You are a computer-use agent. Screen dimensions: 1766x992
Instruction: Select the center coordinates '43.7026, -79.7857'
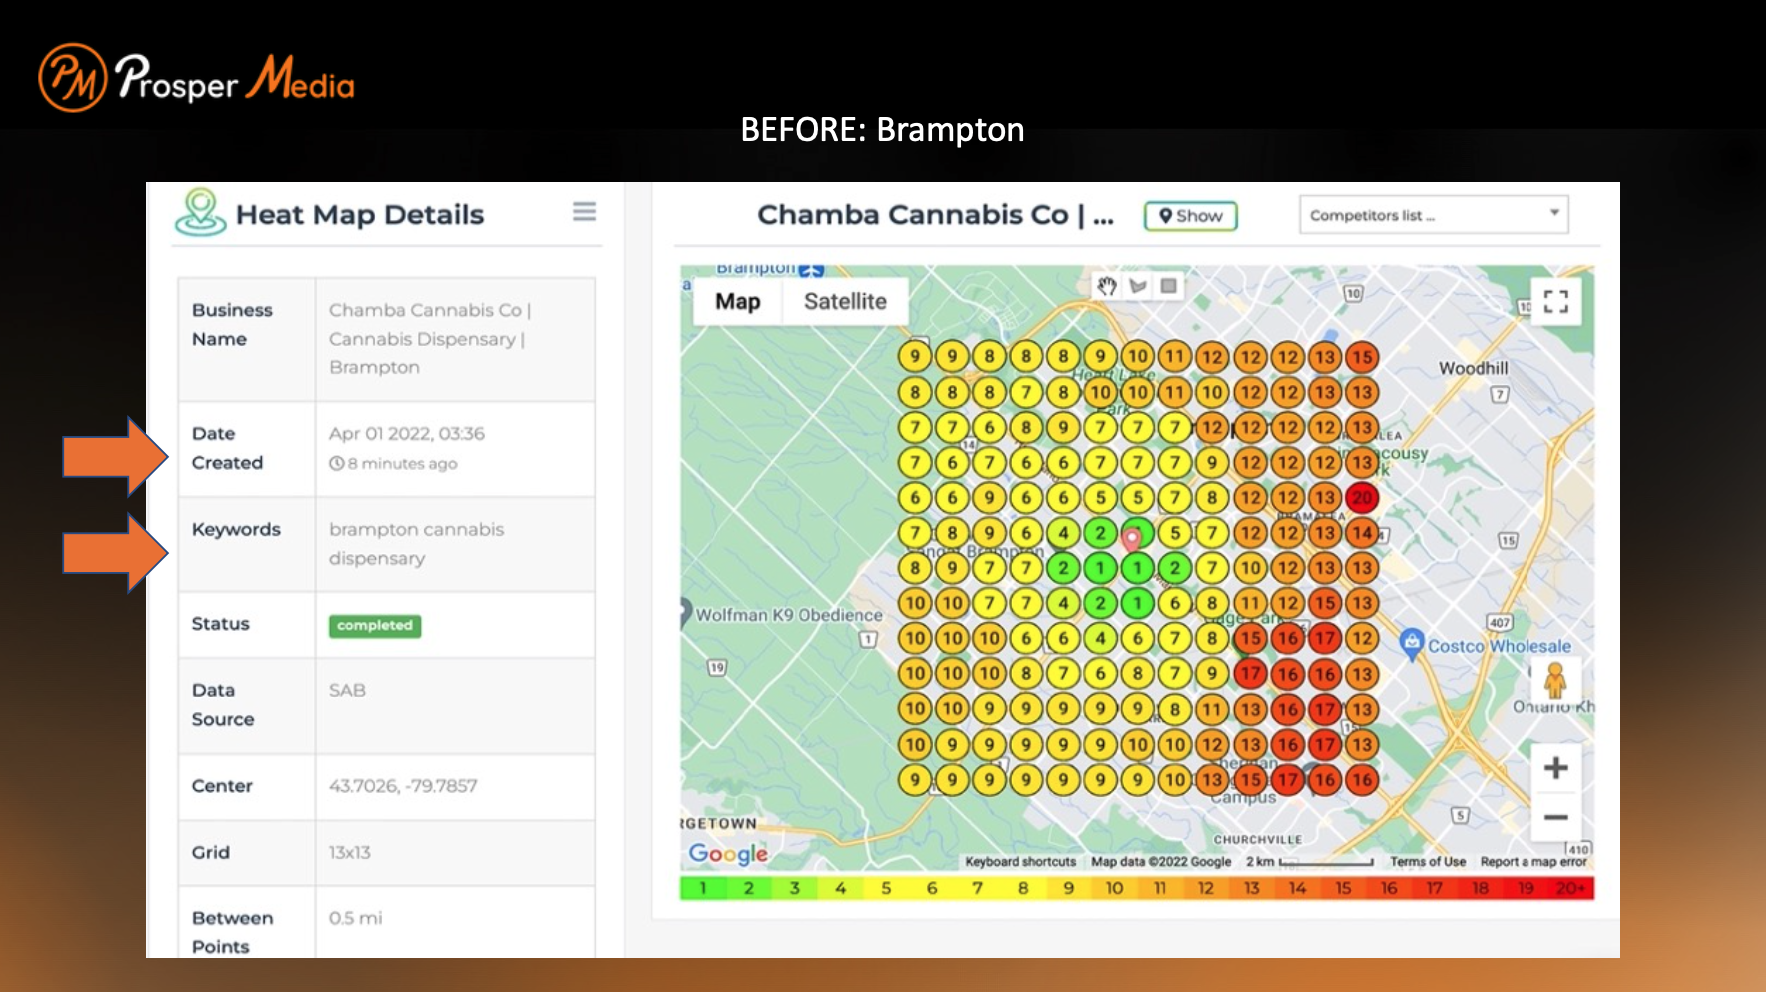pos(403,786)
